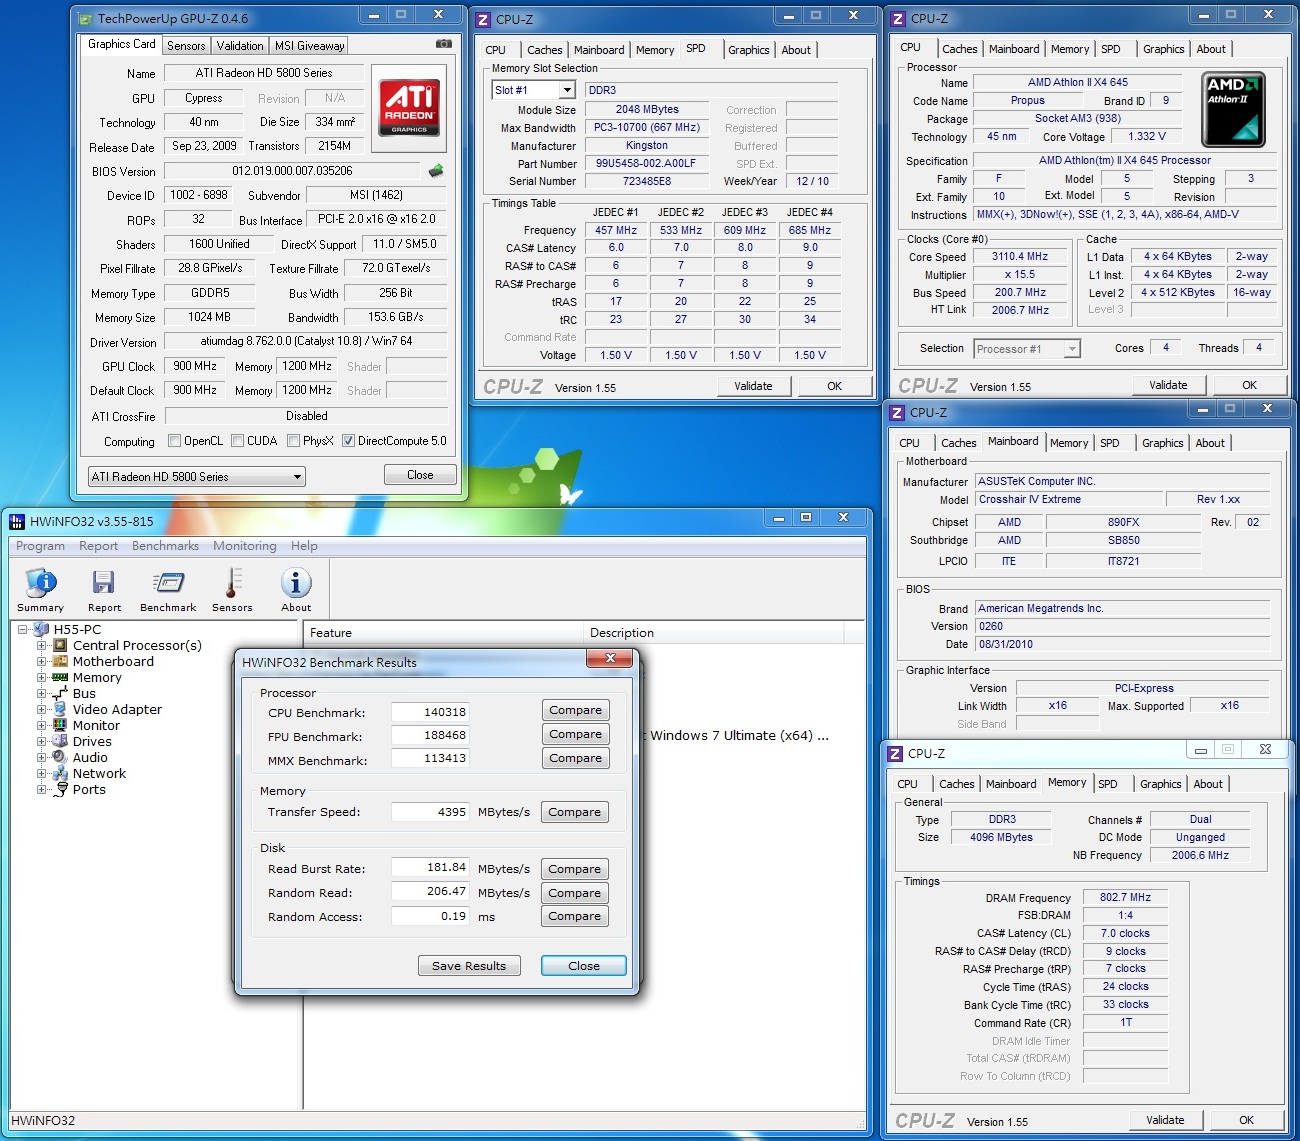
Task: Close the Benchmark Results dialog via Close button
Action: coord(584,966)
